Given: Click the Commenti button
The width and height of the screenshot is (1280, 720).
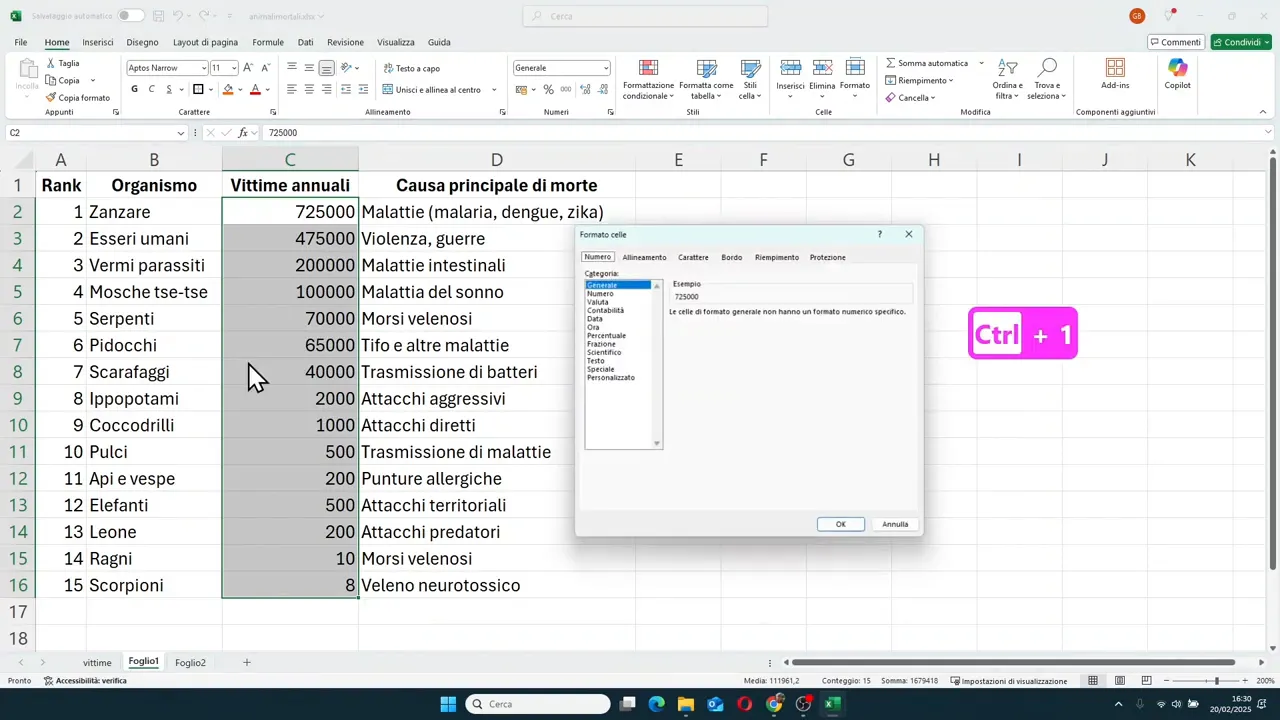Looking at the screenshot, I should [x=1175, y=42].
